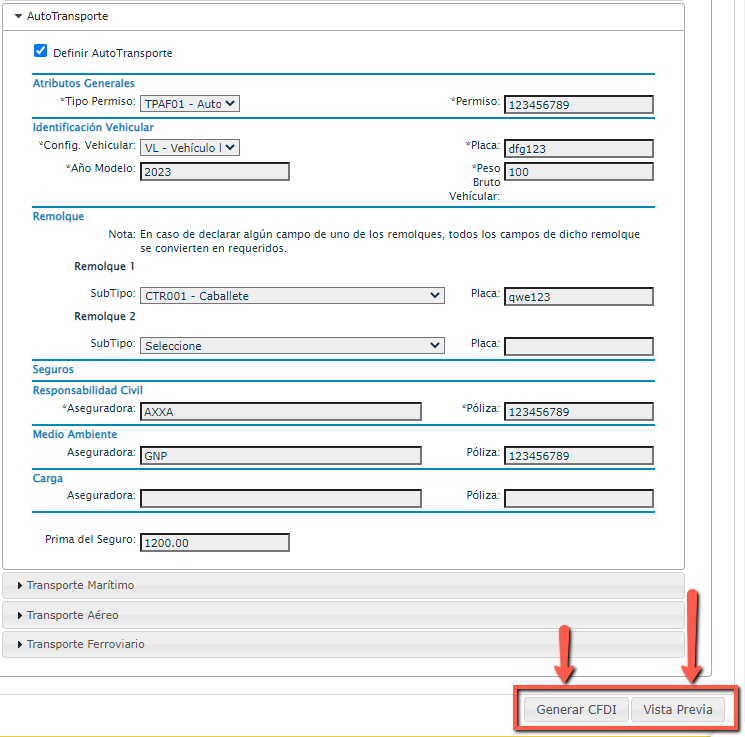Screen dimensions: 745x737
Task: Click Remolque 1 Placa field qwe123
Action: pos(579,297)
